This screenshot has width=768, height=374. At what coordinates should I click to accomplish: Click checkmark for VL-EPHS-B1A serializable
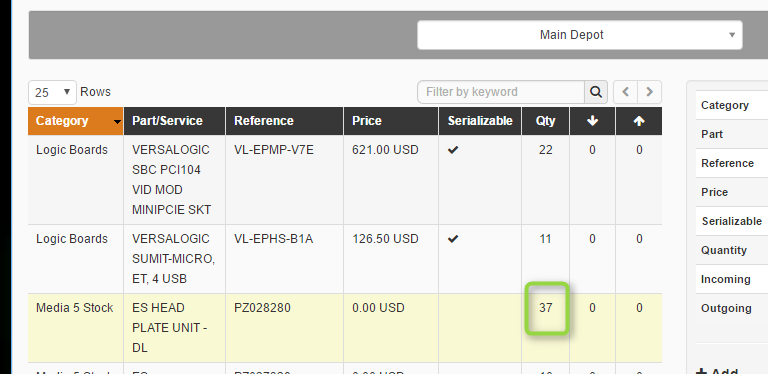tap(453, 239)
